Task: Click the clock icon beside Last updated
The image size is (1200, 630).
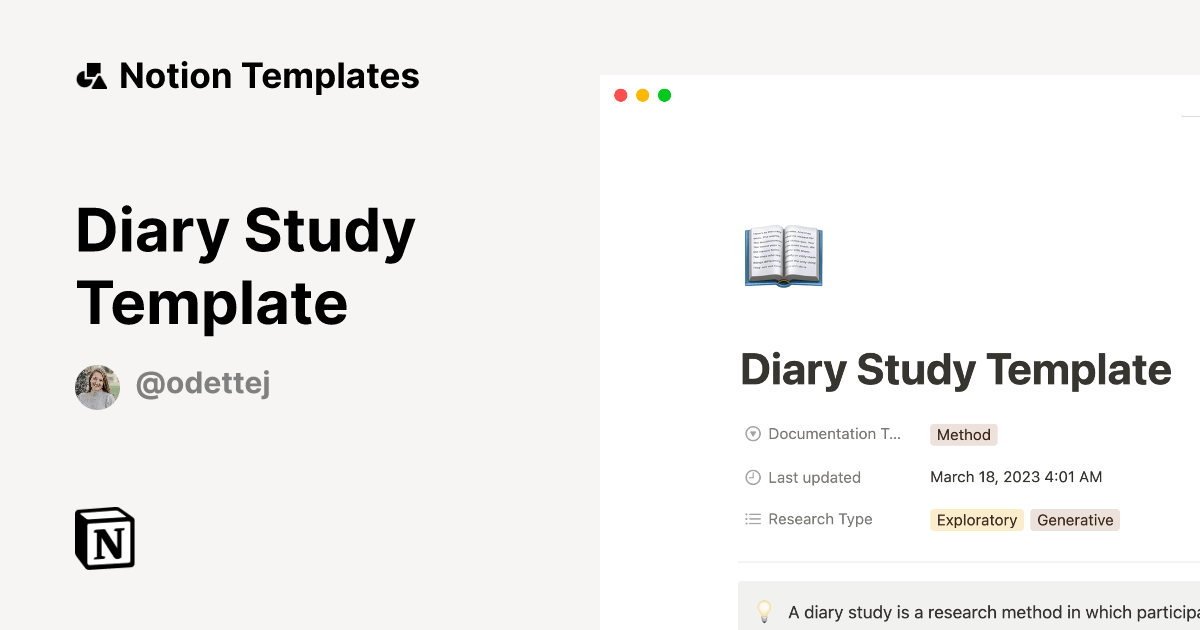Action: point(753,477)
